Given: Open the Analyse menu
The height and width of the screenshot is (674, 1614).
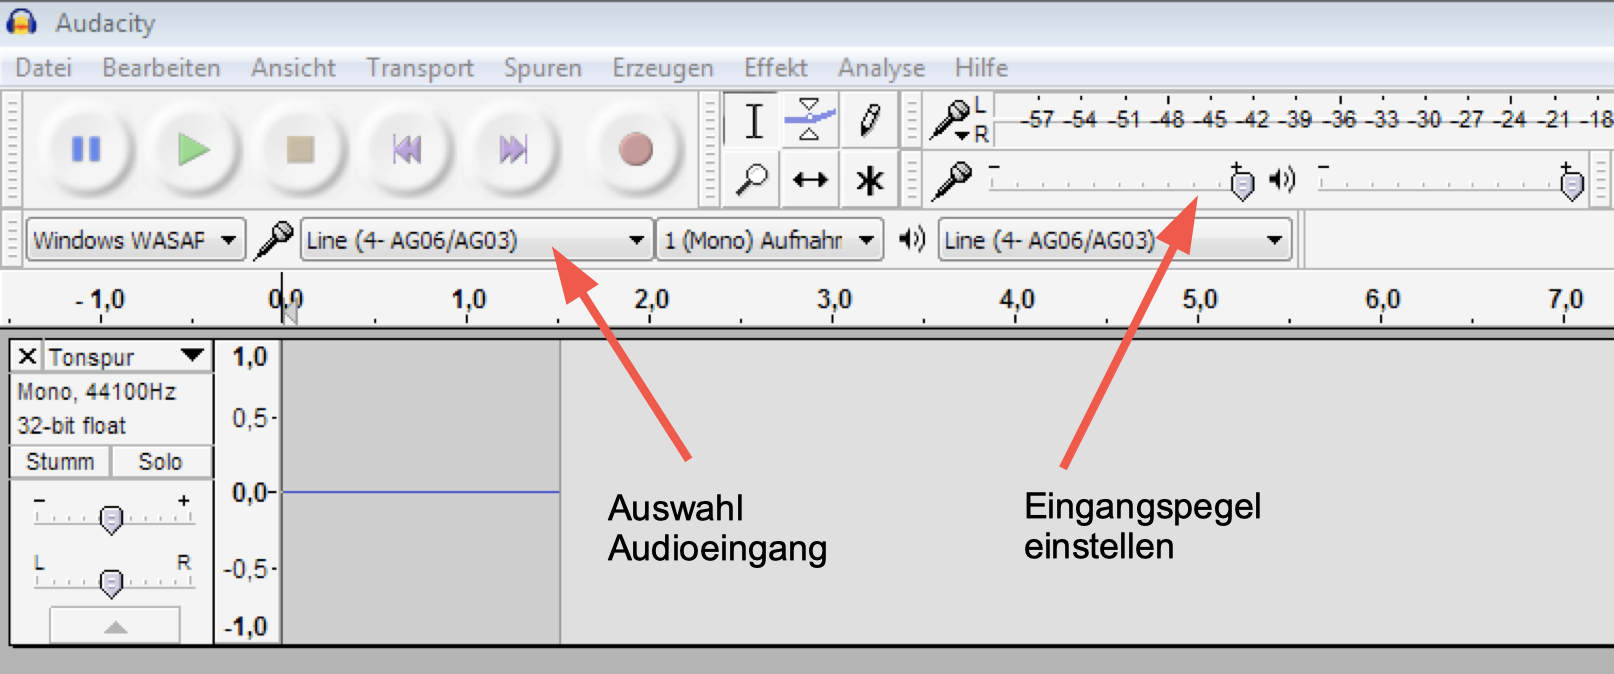Looking at the screenshot, I should coord(881,68).
